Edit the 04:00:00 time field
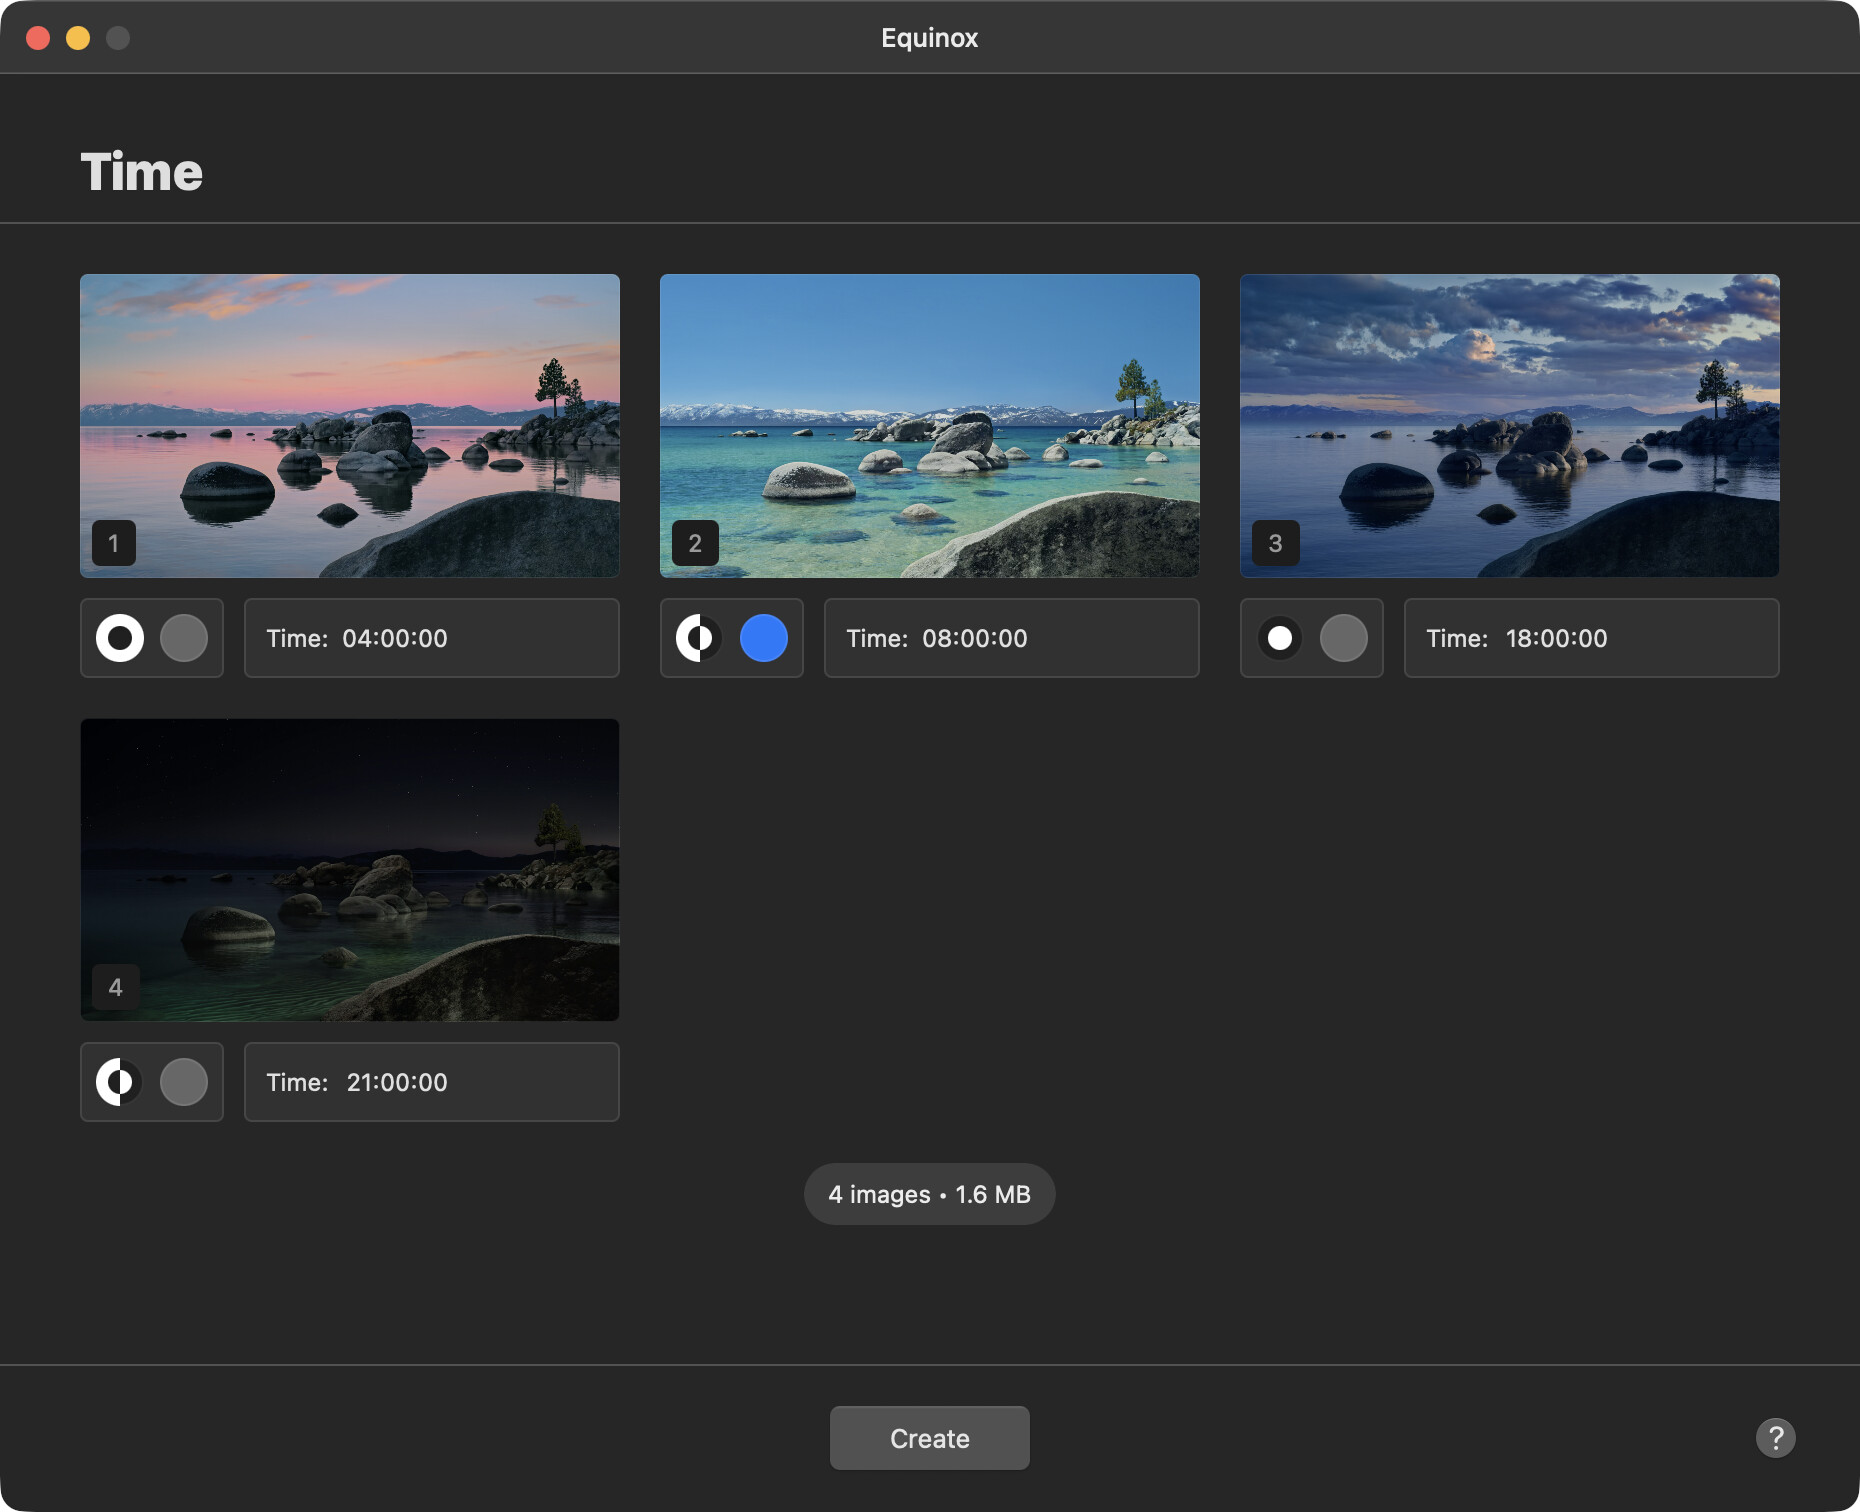Screen dimensions: 1860x1512 (x=431, y=638)
